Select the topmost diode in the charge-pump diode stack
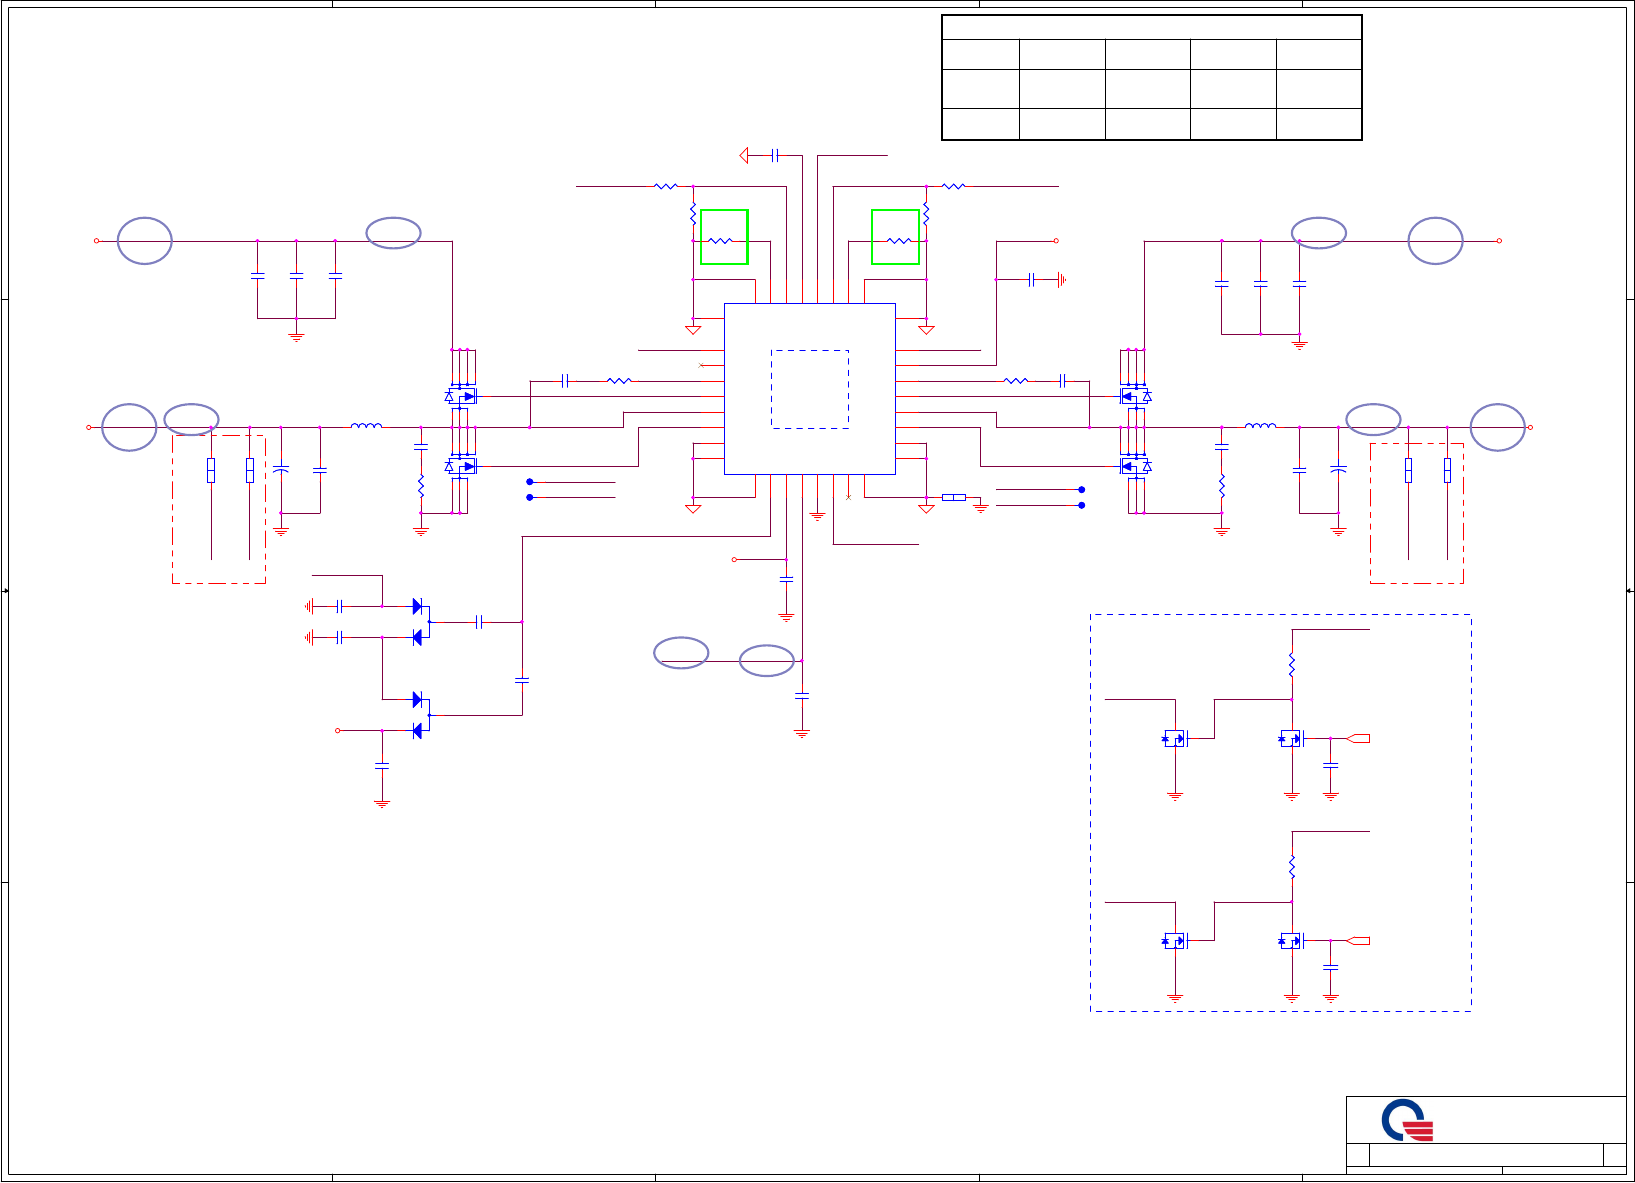 coord(418,606)
